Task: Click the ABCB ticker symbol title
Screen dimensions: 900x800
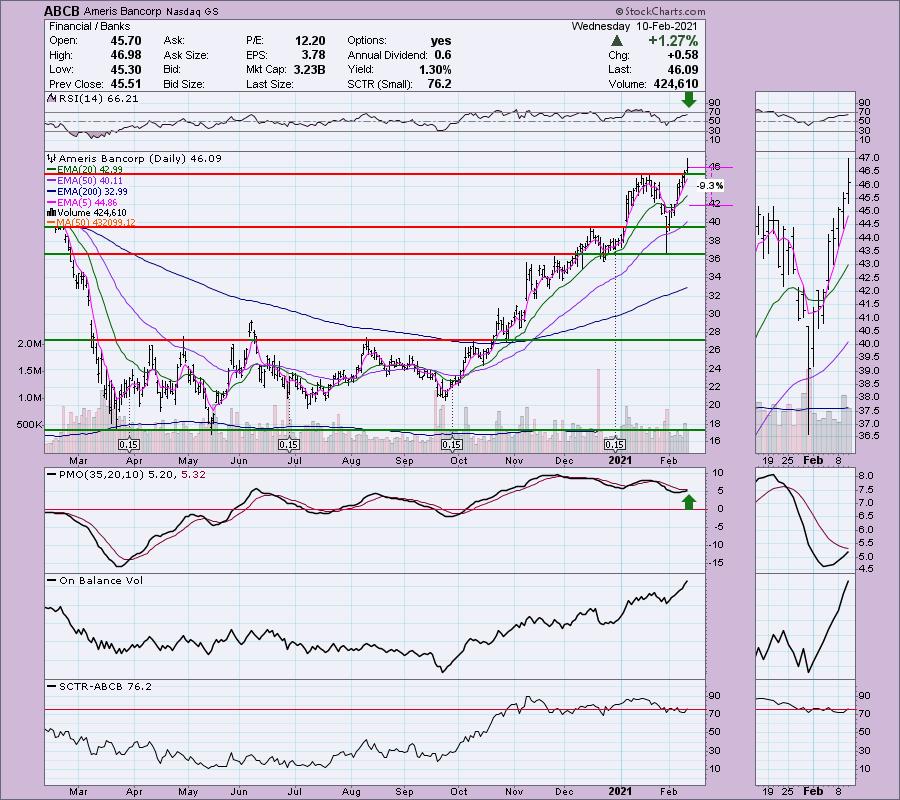Action: tap(62, 11)
